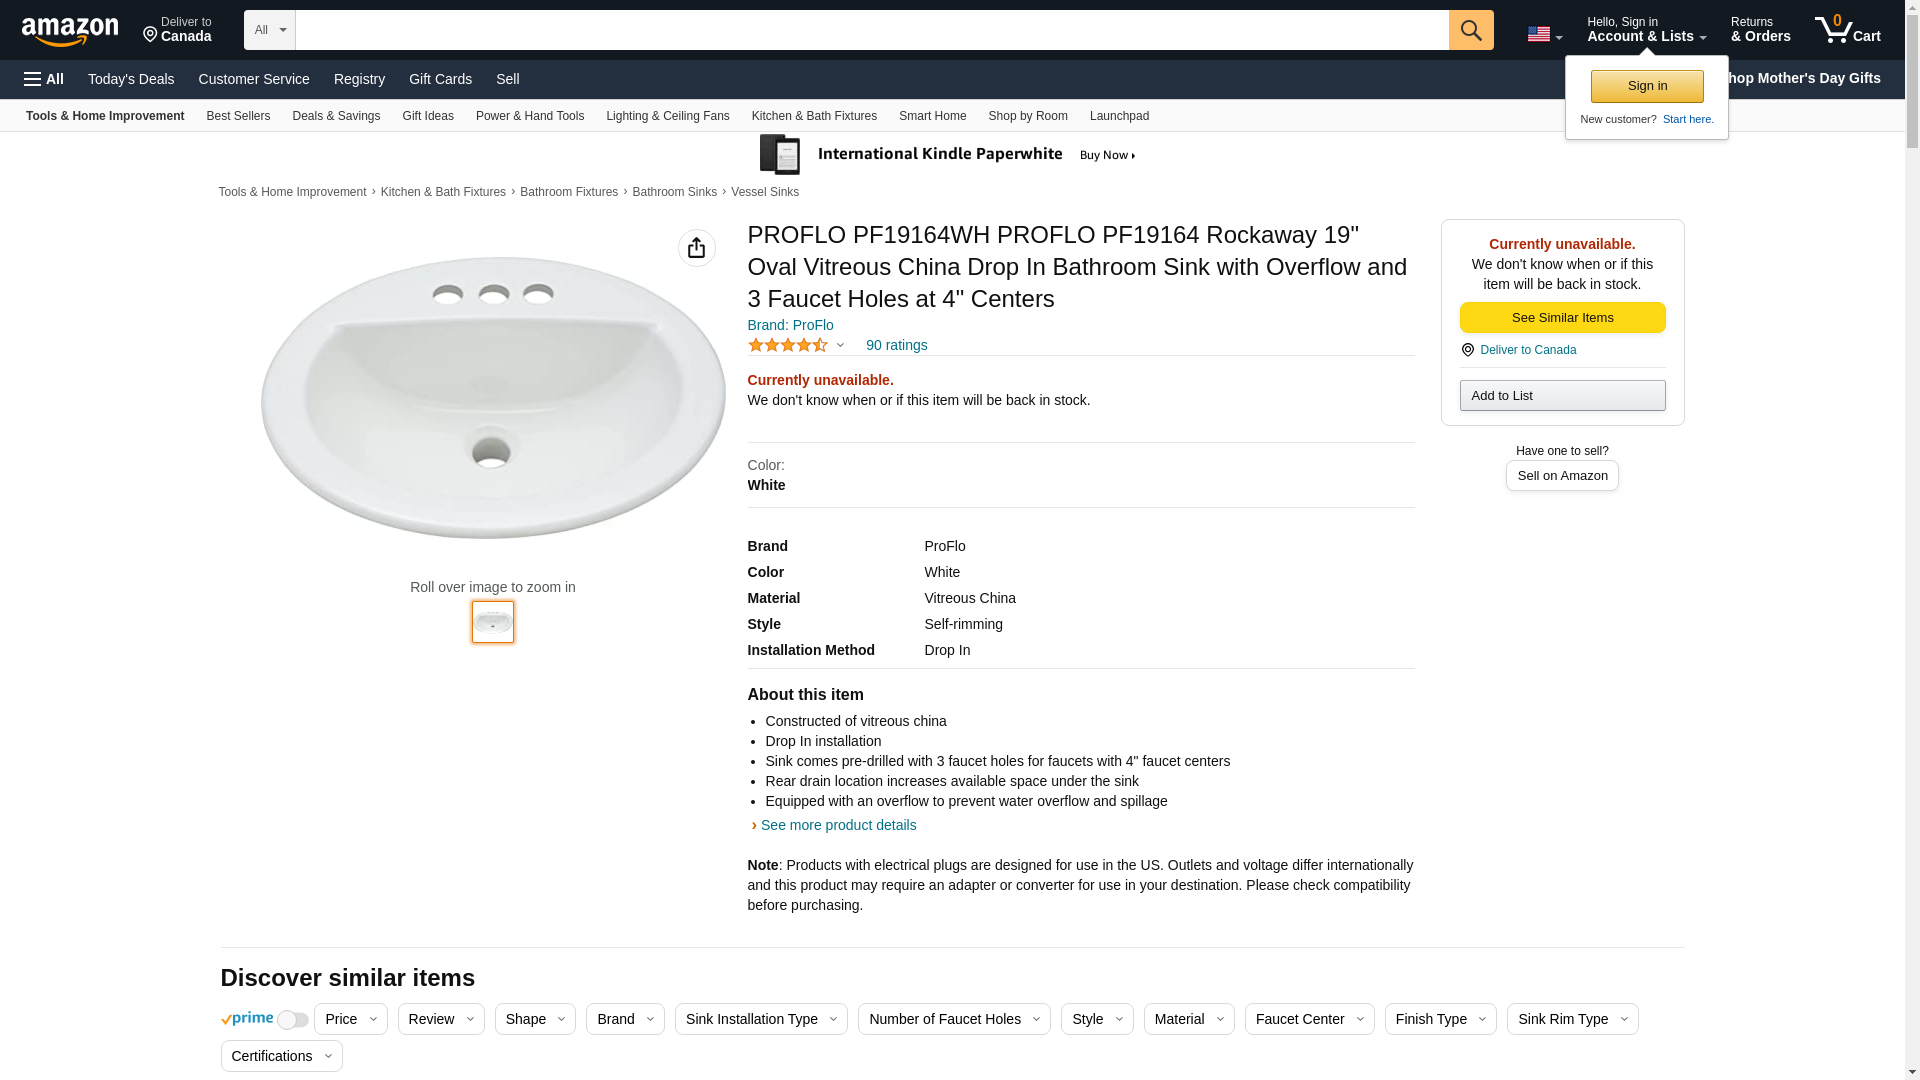Go to Best Sellers tab
This screenshot has height=1080, width=1920.
[238, 116]
